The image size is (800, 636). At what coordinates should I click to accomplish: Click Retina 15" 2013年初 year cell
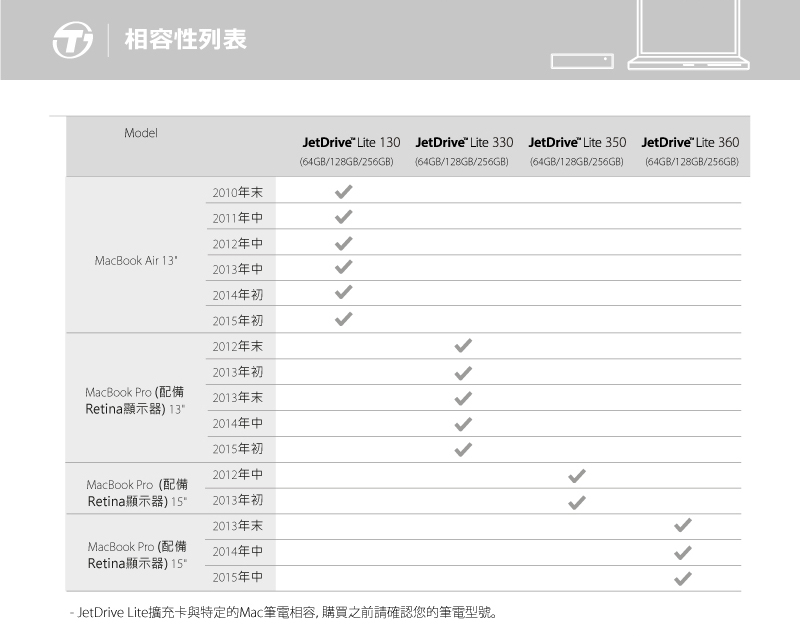point(238,500)
